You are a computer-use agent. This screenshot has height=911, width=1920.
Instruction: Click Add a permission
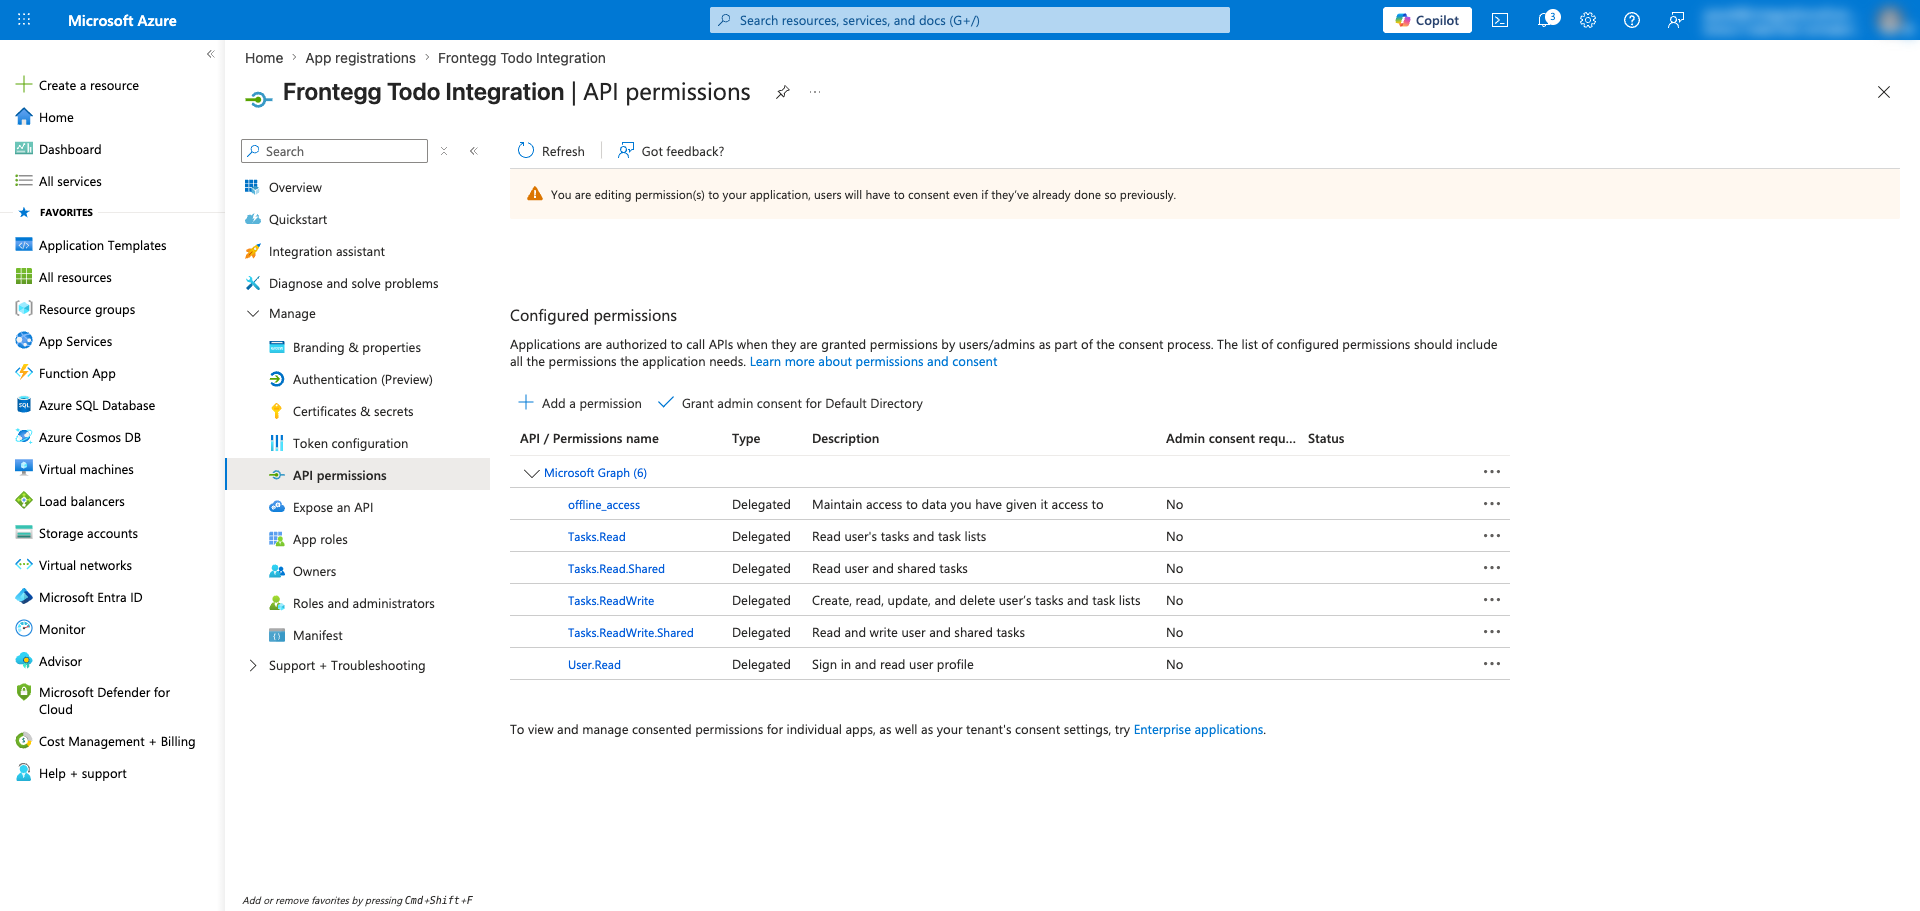click(580, 403)
